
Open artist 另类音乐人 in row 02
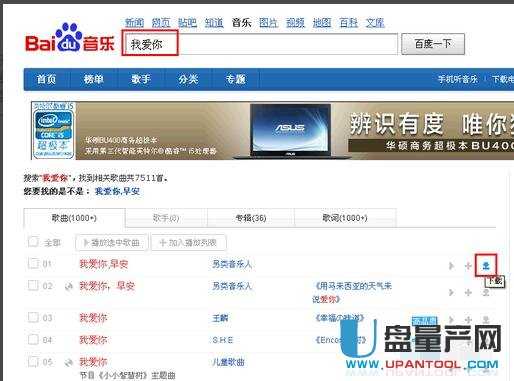(x=232, y=286)
